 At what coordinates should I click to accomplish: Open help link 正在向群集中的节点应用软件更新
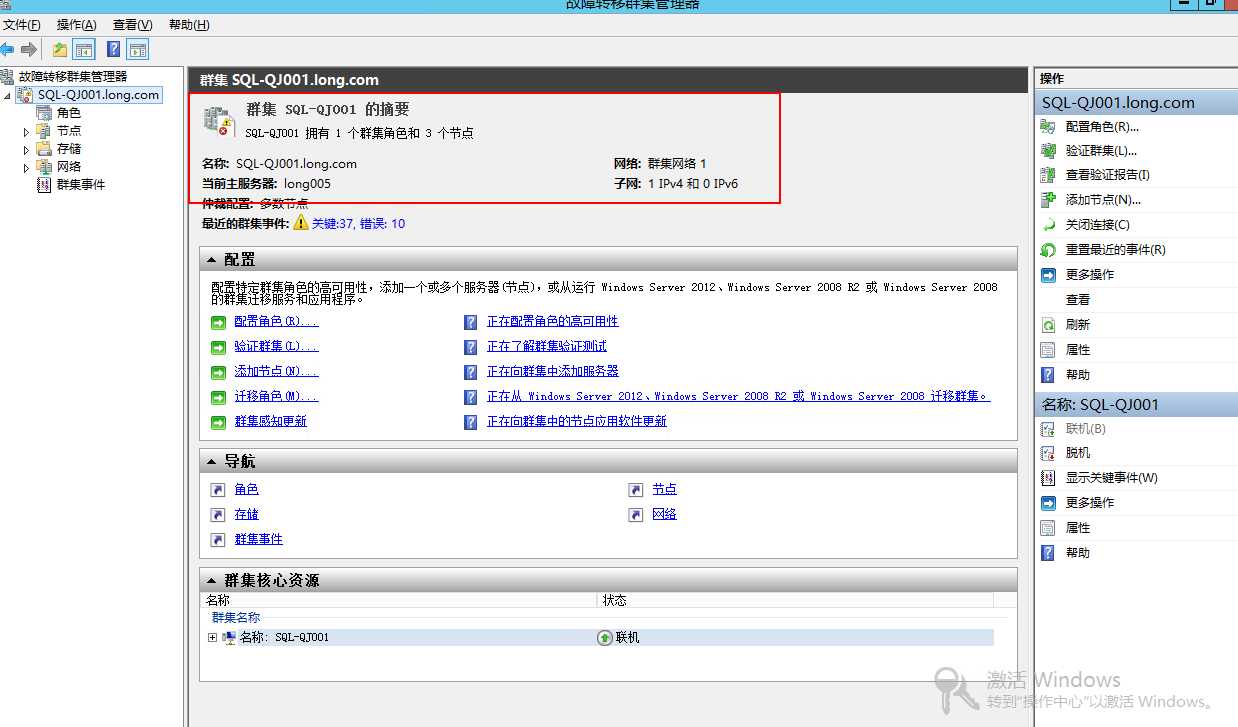tap(576, 421)
